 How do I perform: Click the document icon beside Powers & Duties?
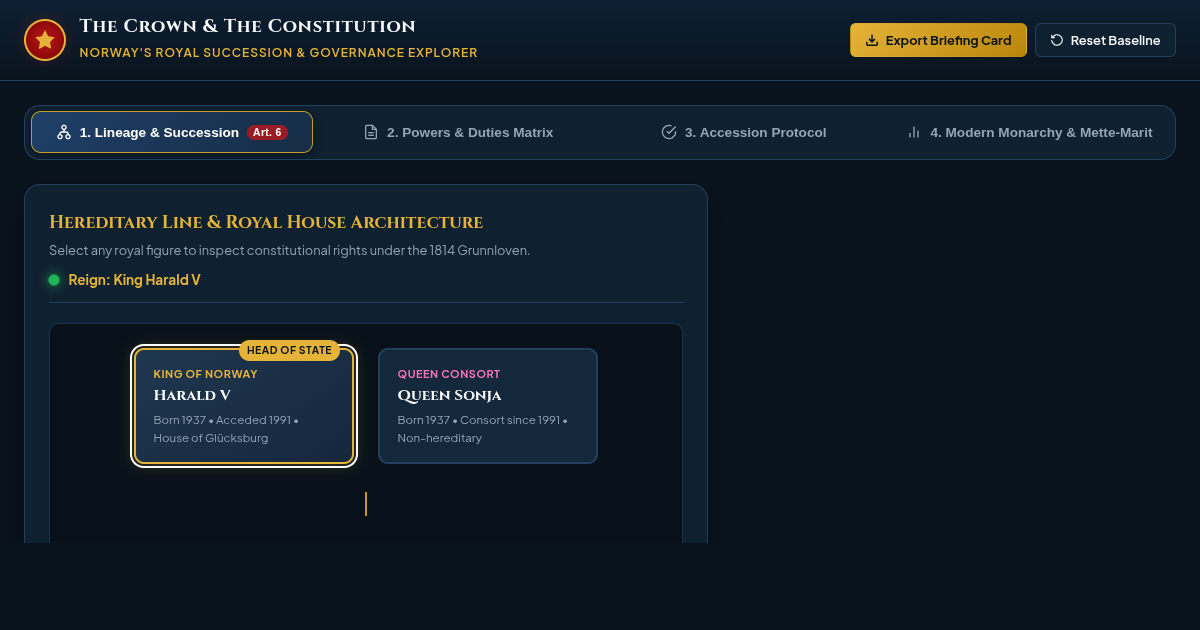(371, 132)
